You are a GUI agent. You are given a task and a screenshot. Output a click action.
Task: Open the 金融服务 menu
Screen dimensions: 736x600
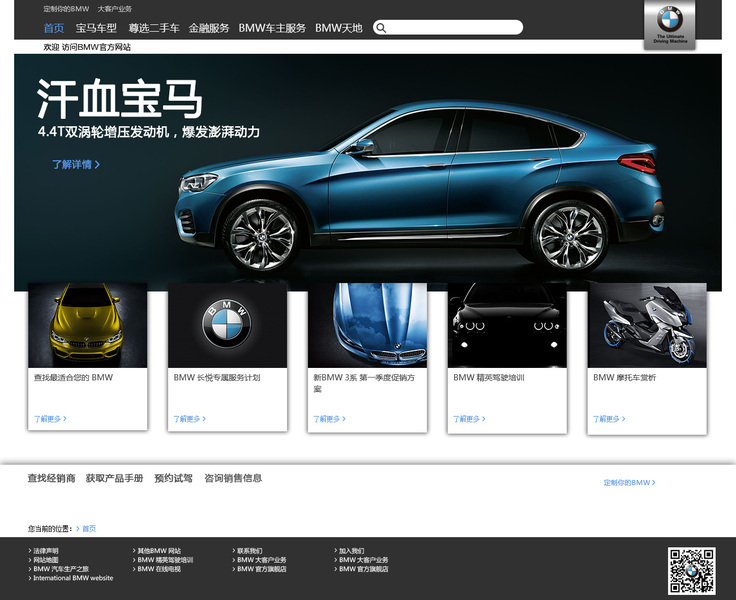point(209,28)
